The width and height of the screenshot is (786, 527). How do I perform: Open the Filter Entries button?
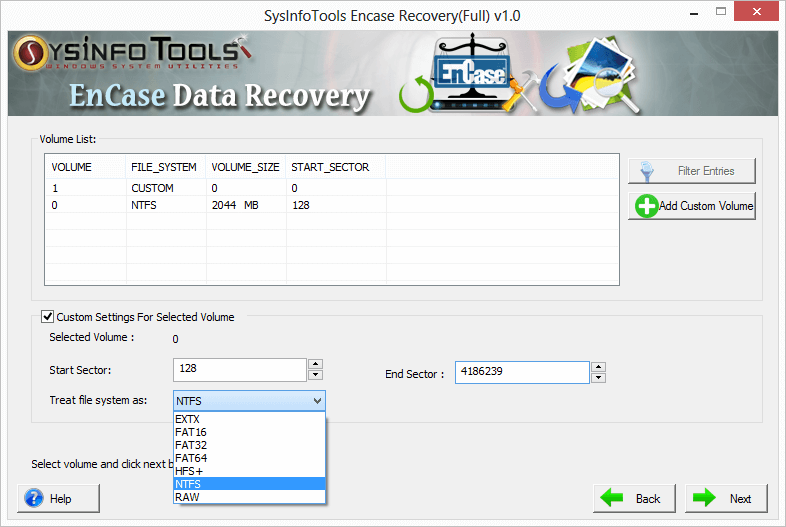pyautogui.click(x=692, y=171)
